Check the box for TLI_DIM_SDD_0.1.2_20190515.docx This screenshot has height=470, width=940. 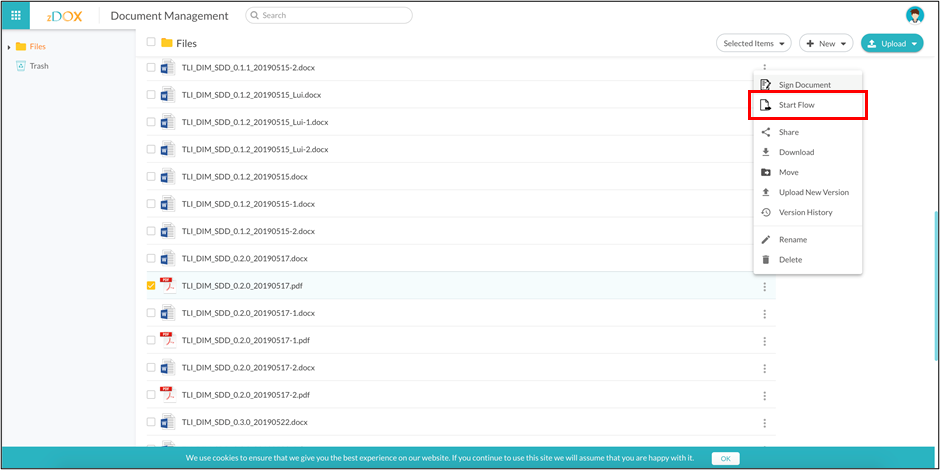tap(151, 177)
